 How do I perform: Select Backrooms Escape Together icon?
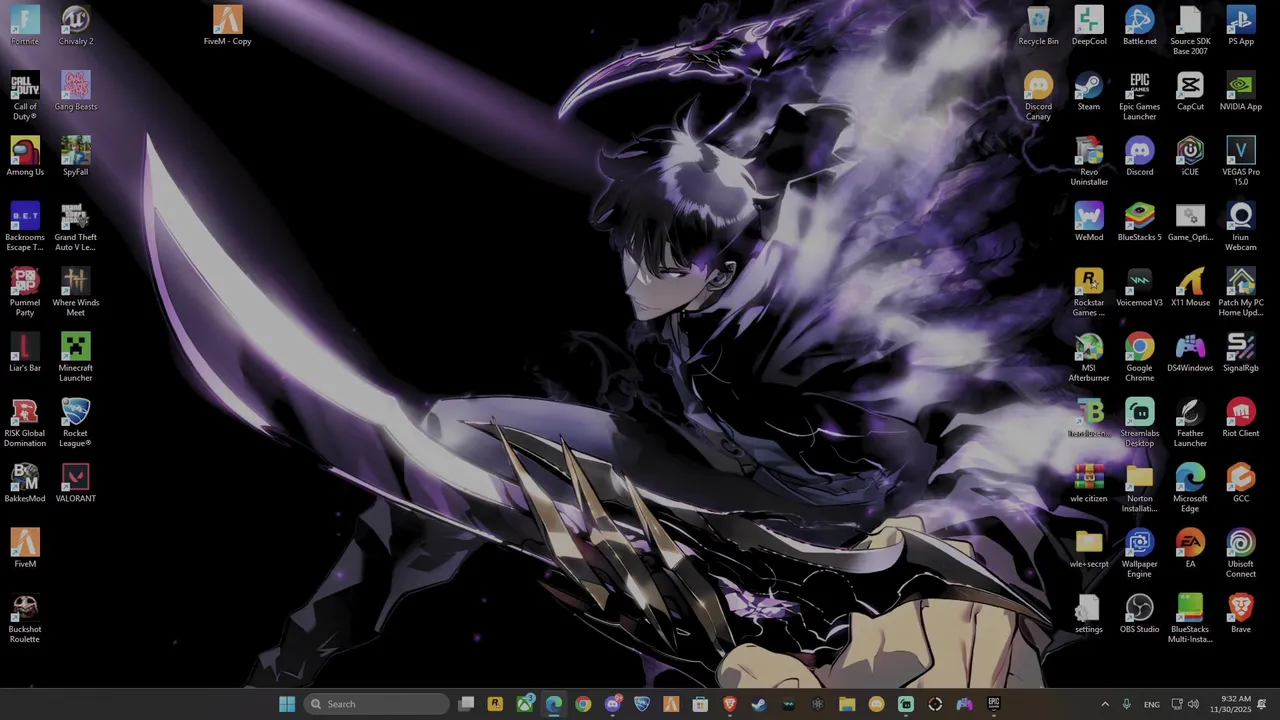click(25, 227)
